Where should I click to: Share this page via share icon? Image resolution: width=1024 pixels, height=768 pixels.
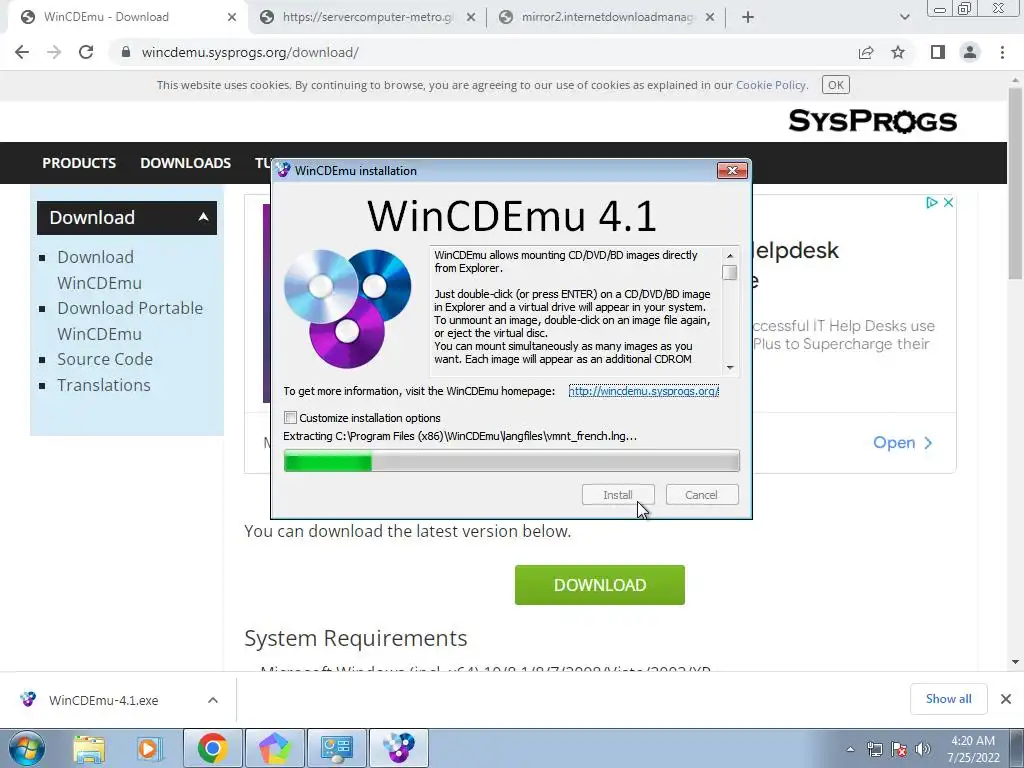[866, 52]
